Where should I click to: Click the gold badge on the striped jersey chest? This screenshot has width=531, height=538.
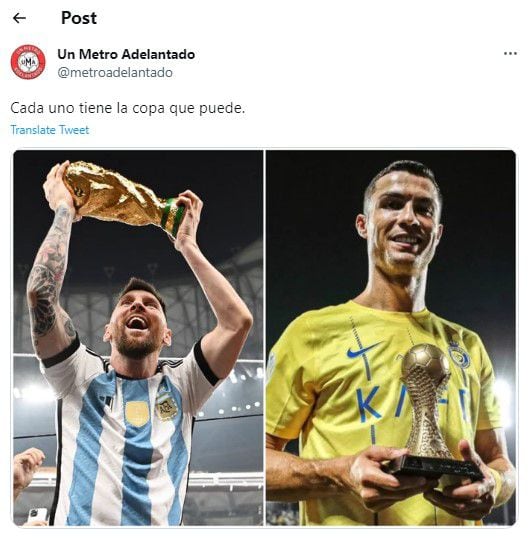point(137,413)
